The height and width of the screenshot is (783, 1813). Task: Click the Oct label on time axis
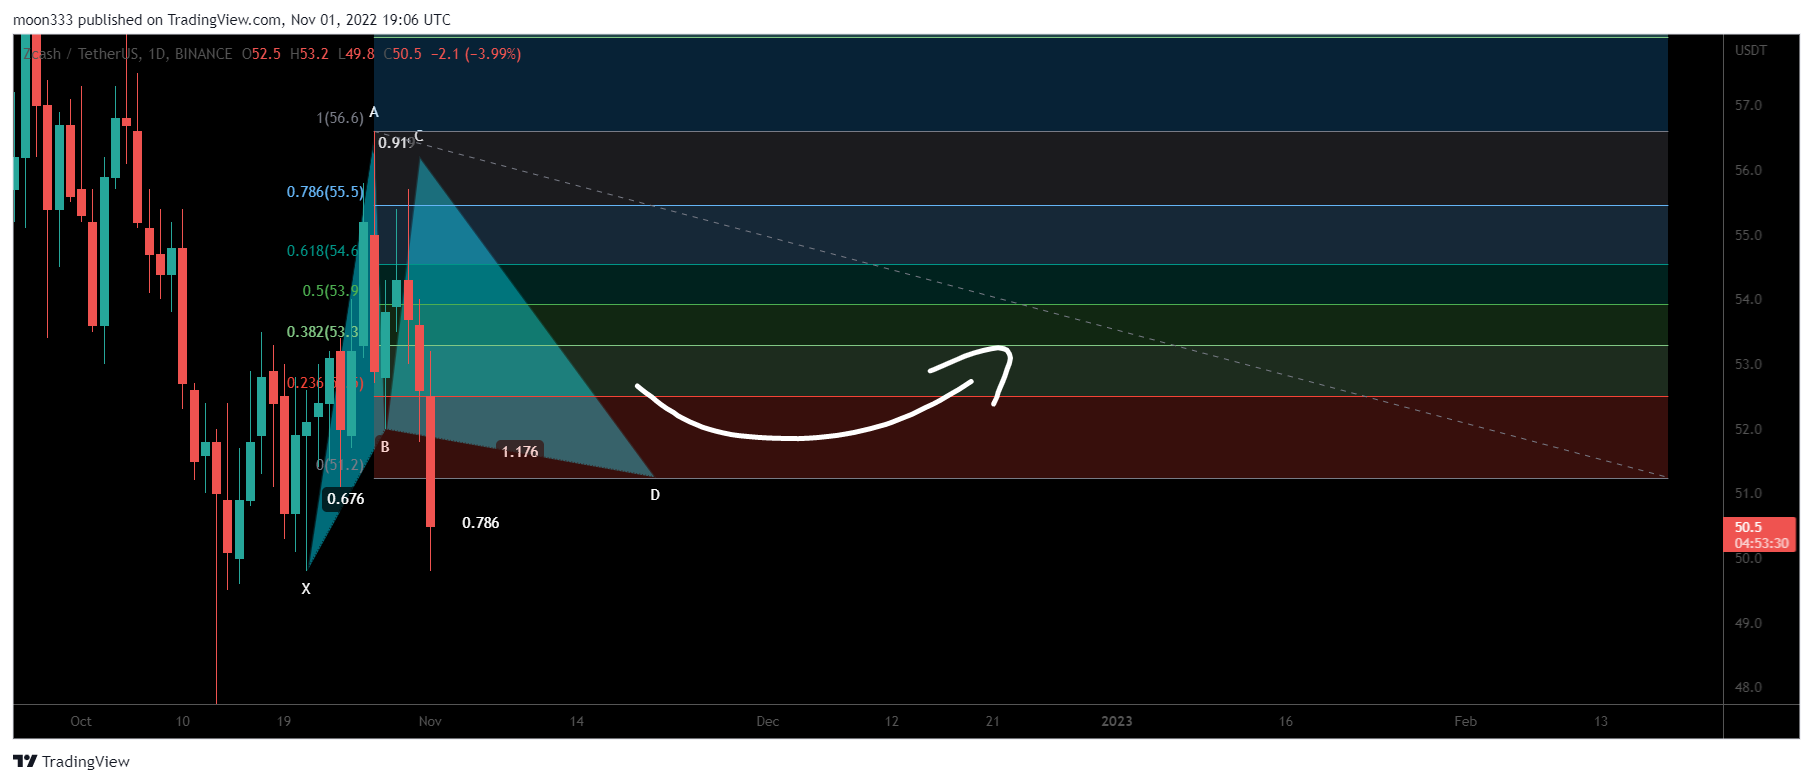coord(81,721)
